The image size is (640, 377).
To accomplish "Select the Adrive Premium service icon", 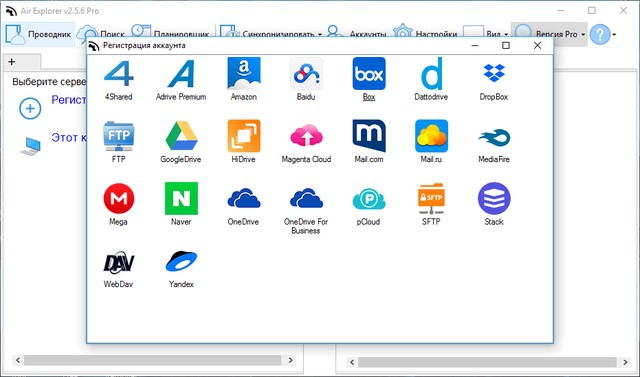I will tap(181, 74).
